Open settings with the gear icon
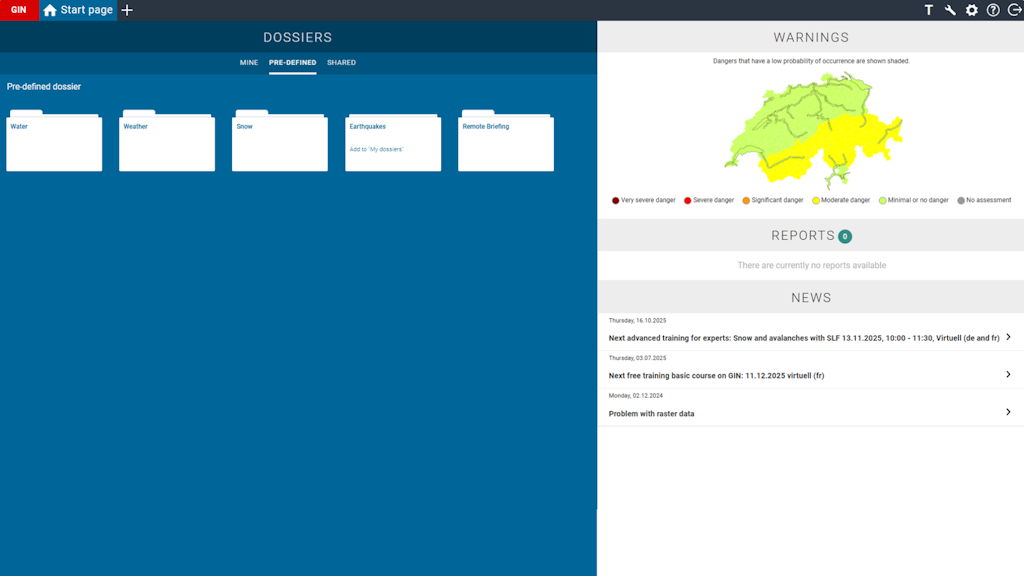 [970, 10]
